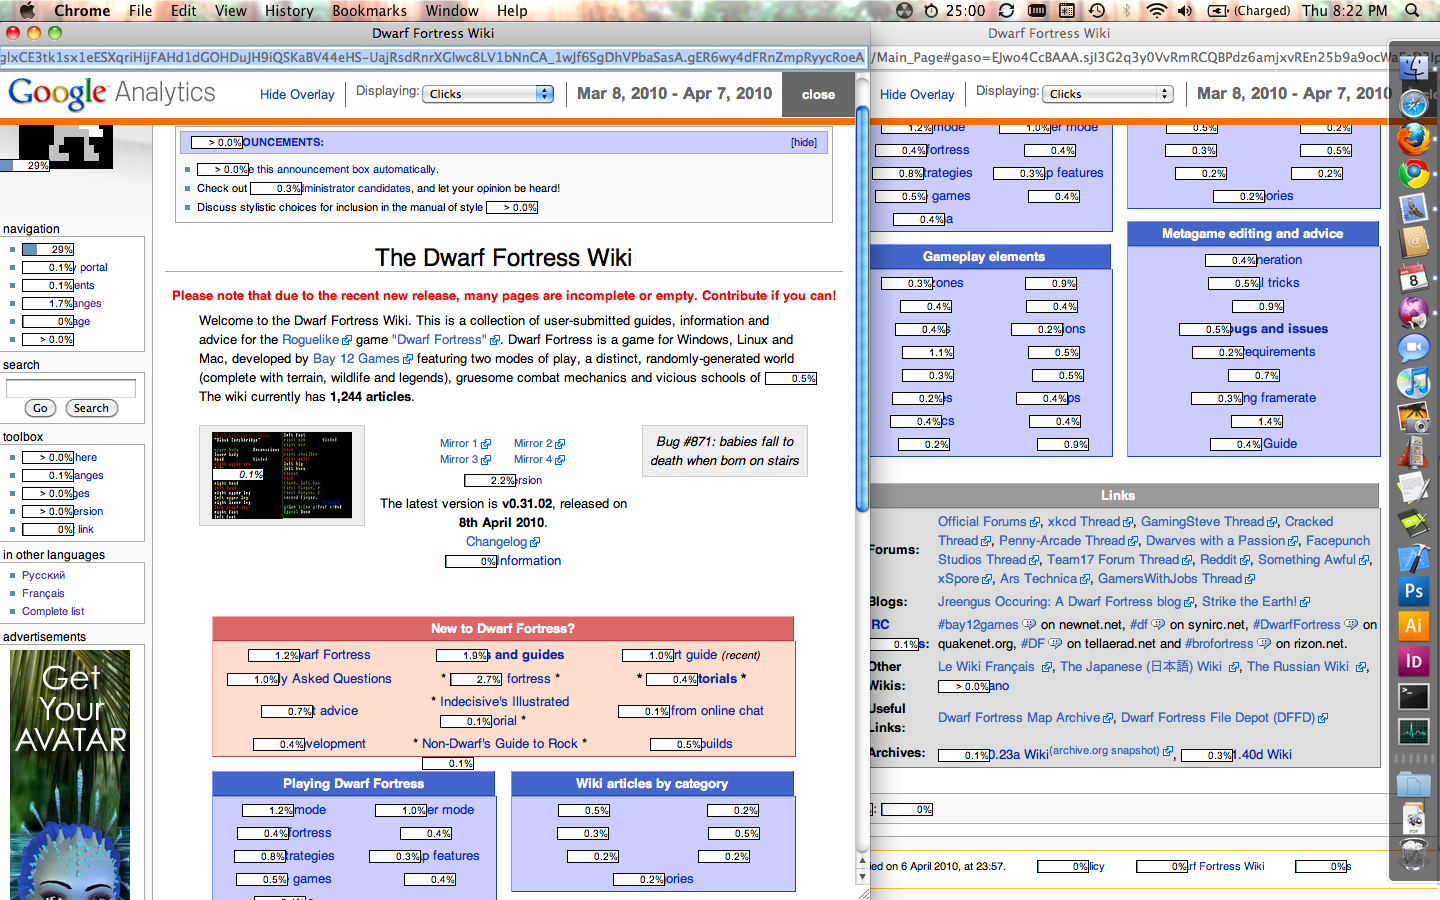Switch to the Русский language link

(x=43, y=575)
